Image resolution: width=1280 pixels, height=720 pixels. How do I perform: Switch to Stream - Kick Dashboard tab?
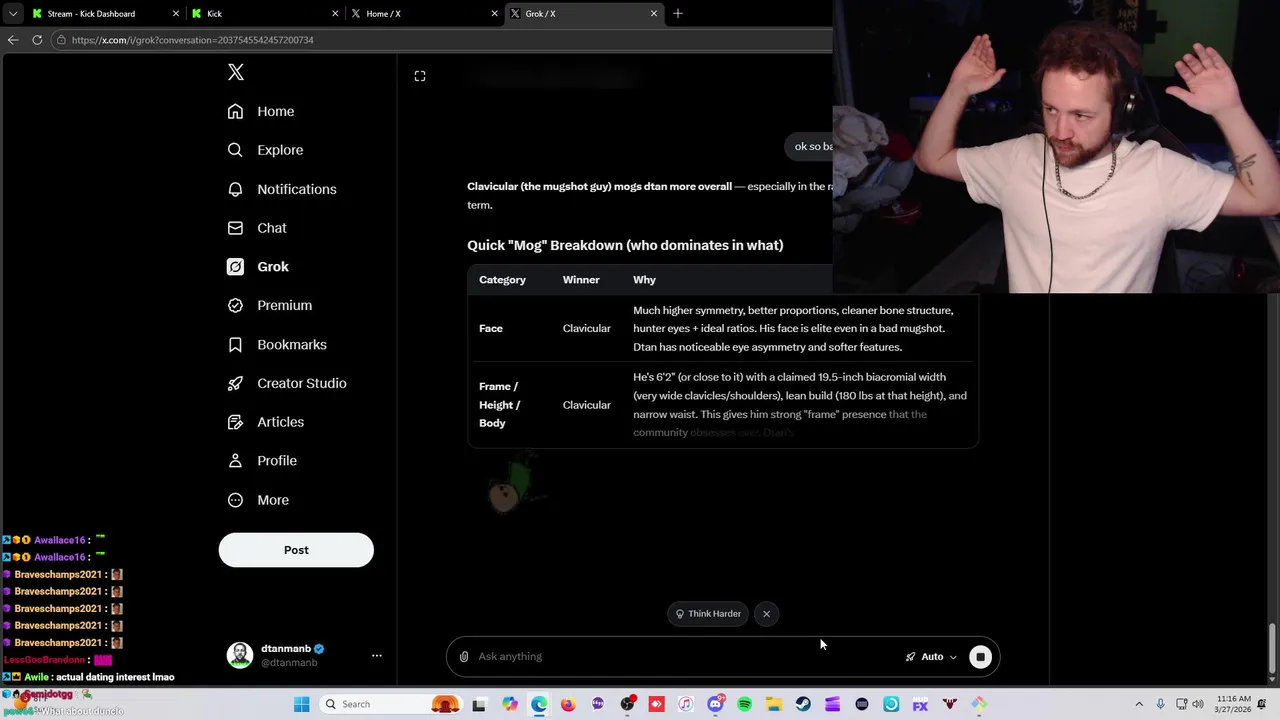pos(104,14)
